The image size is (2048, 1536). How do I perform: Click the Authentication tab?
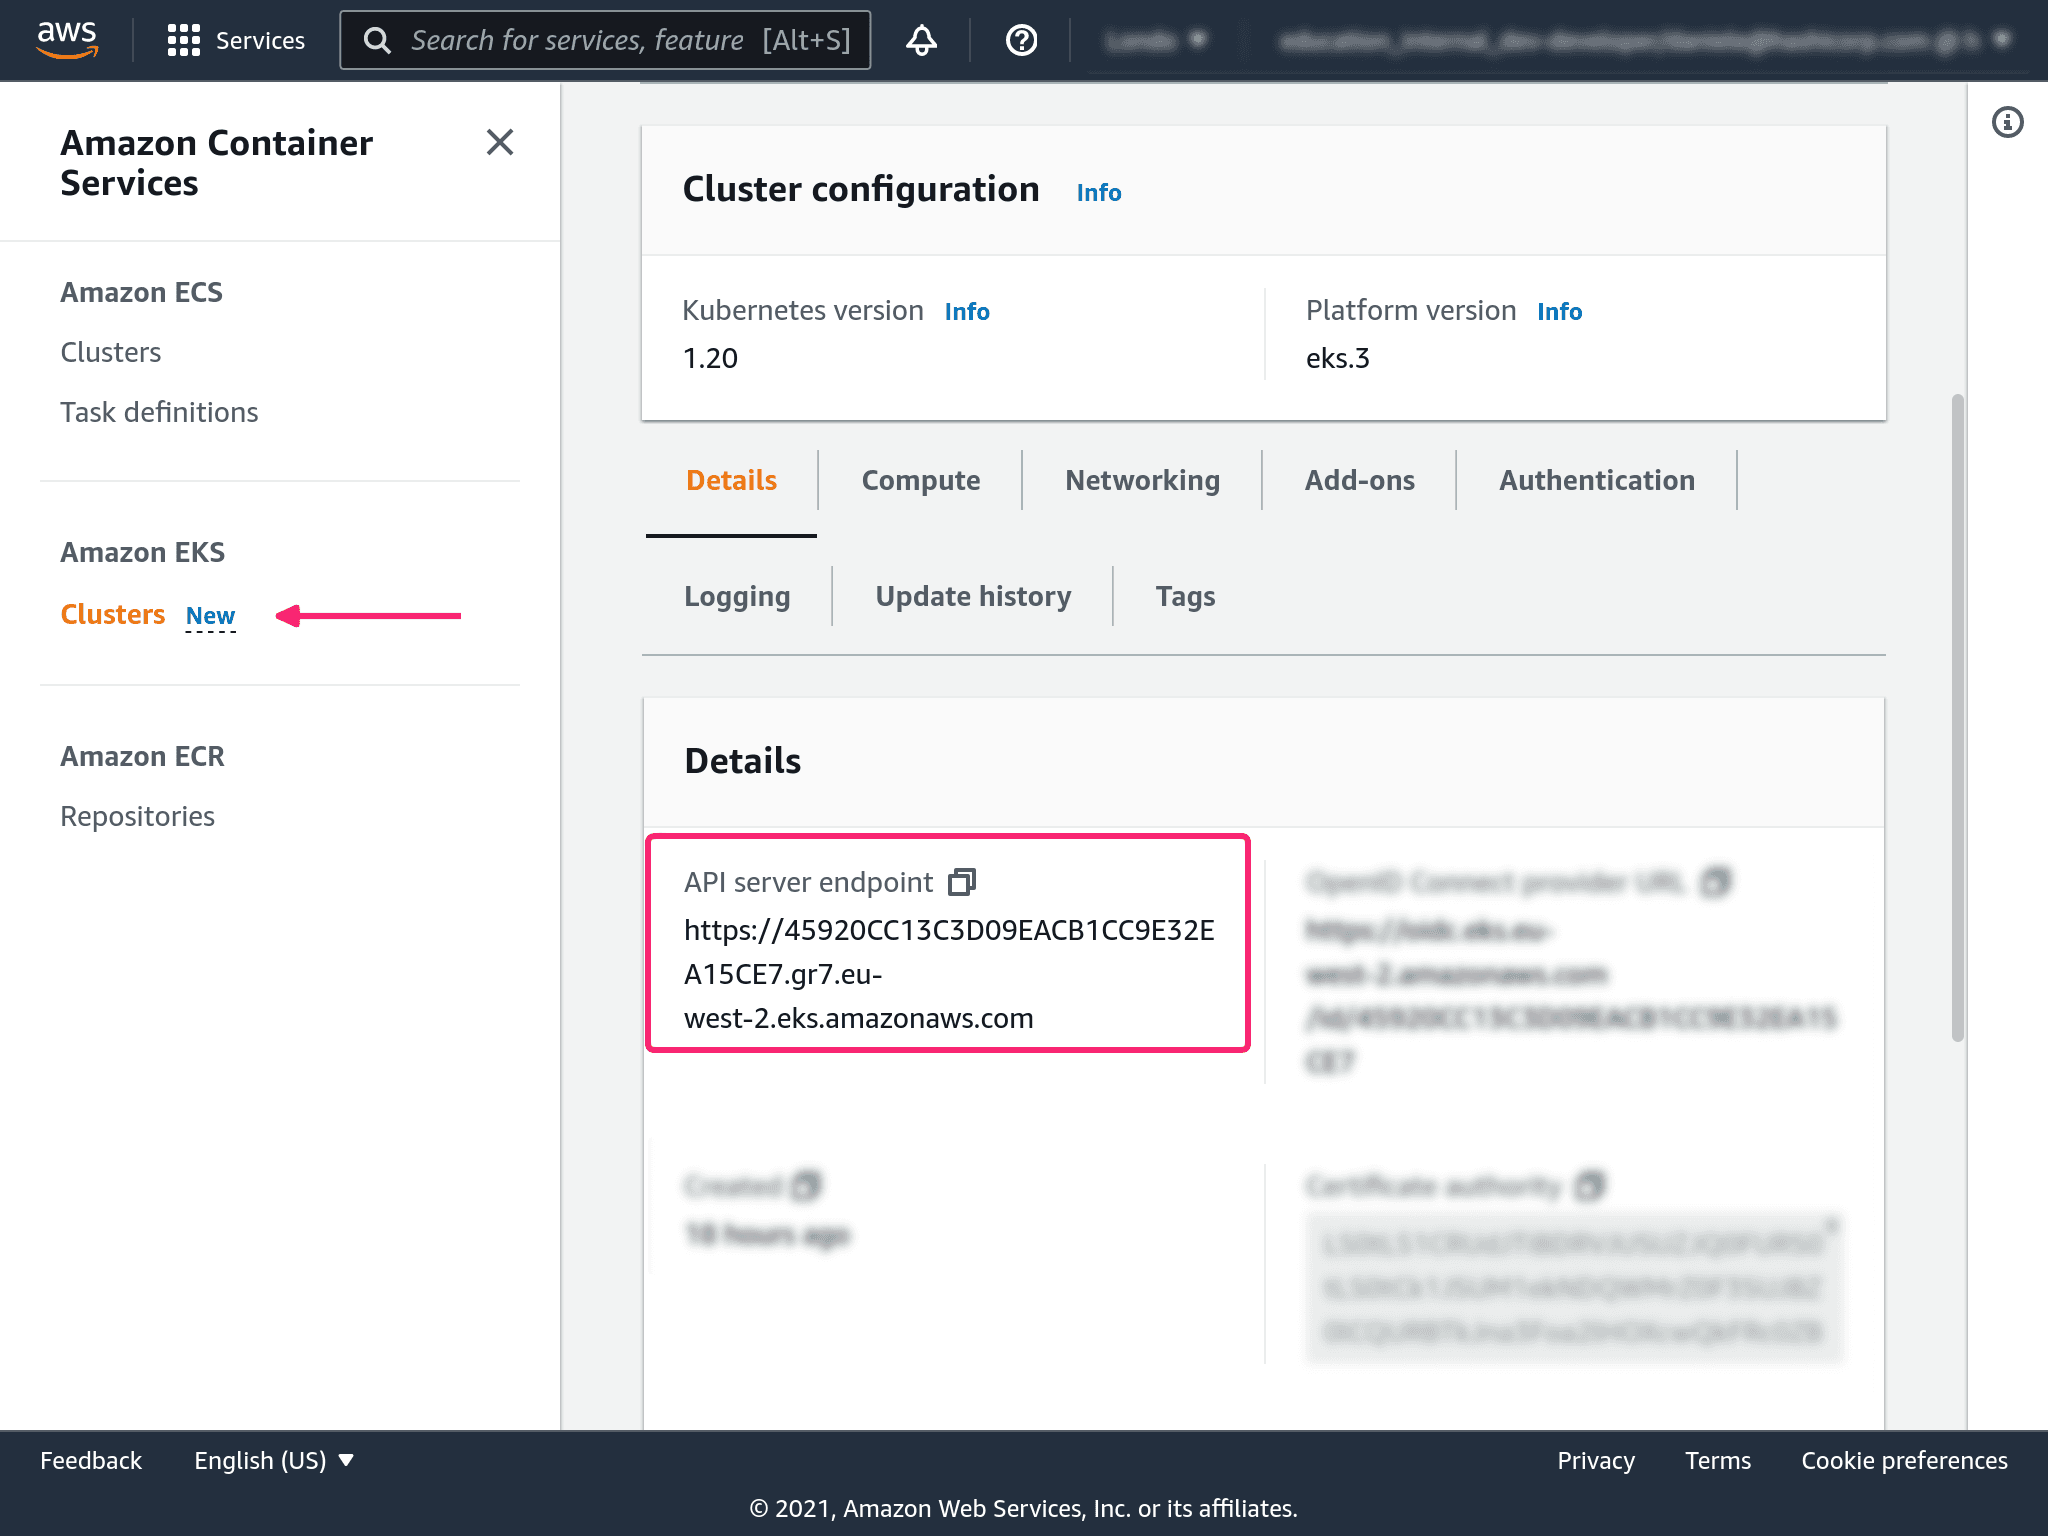pos(1595,479)
